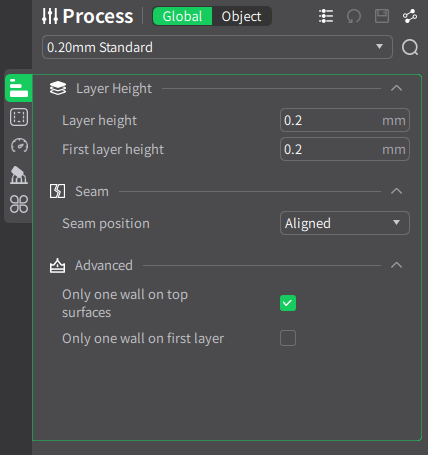This screenshot has width=428, height=455.
Task: Enable Only one wall on first layer
Action: coord(288,338)
